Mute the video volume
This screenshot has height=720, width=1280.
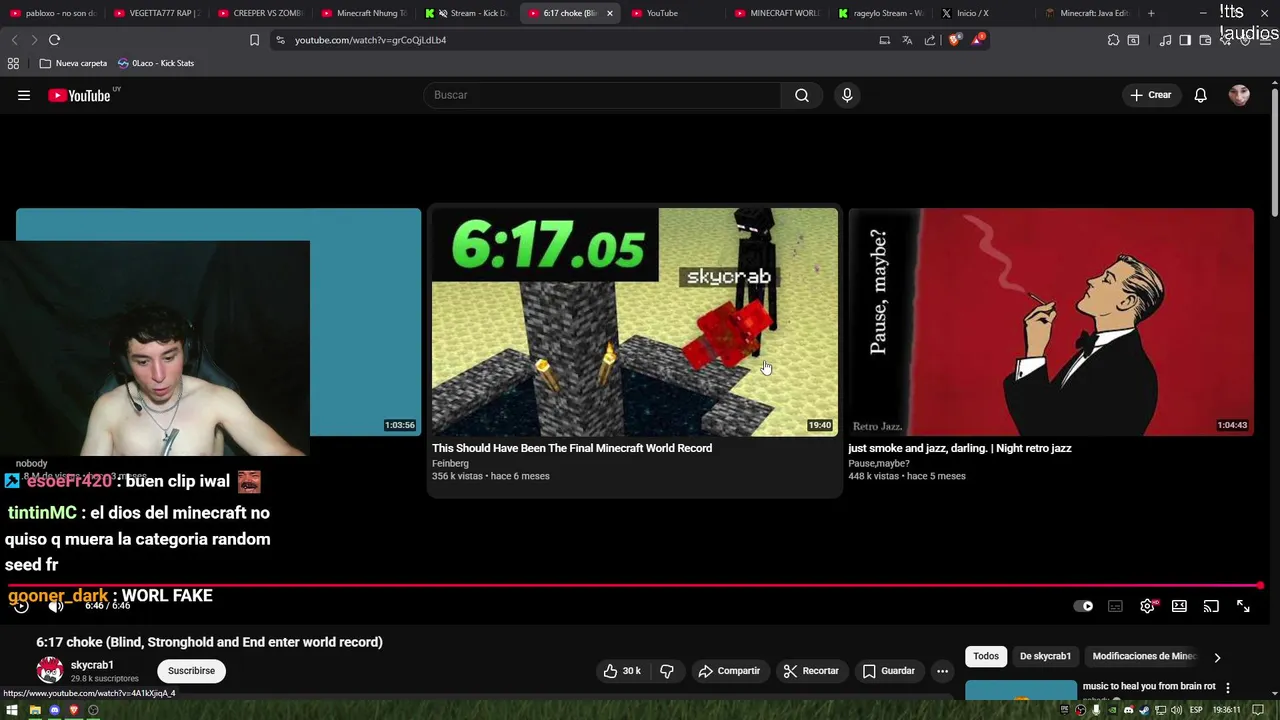[56, 606]
